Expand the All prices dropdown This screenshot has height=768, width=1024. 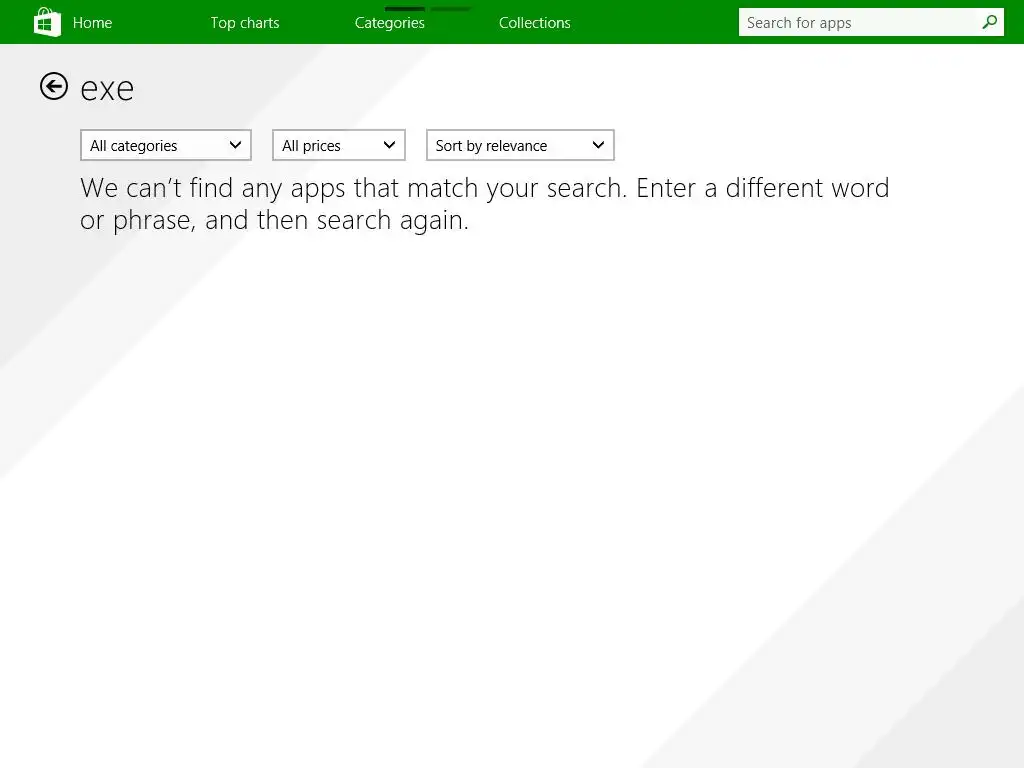coord(339,145)
